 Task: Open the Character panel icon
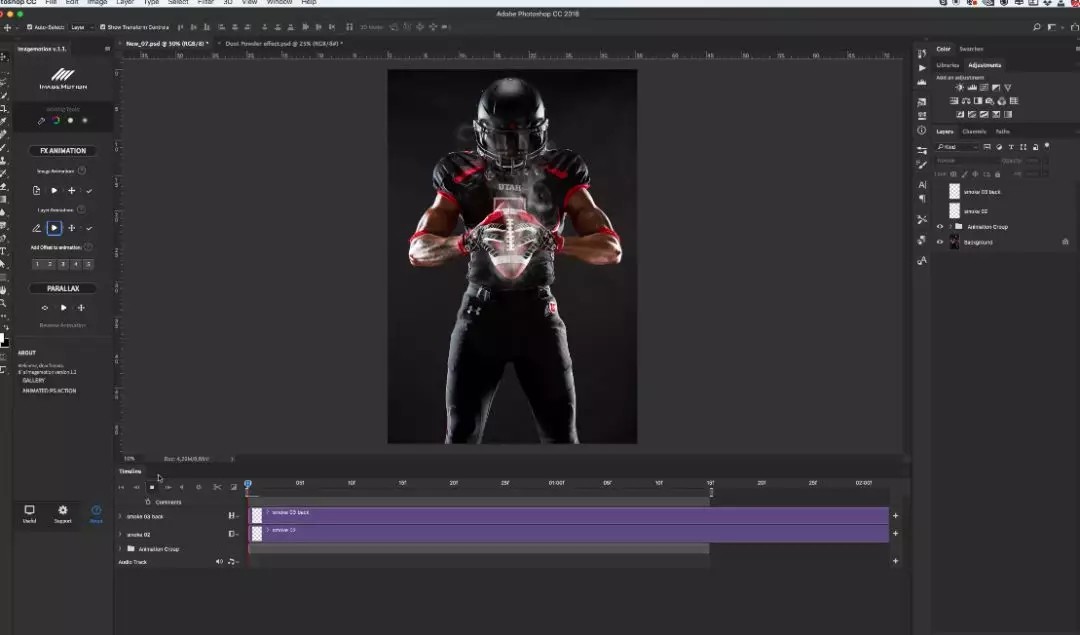pos(922,185)
